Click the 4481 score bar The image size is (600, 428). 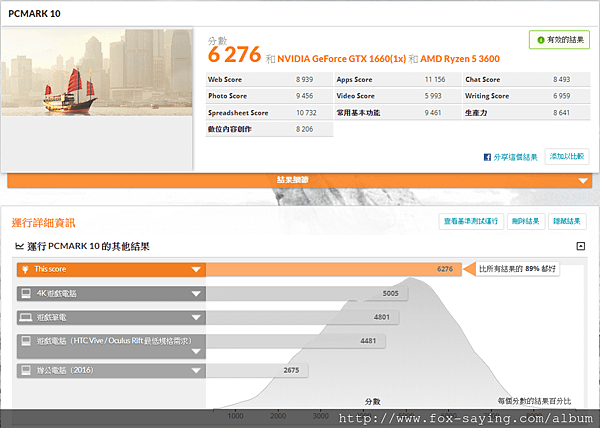click(295, 341)
